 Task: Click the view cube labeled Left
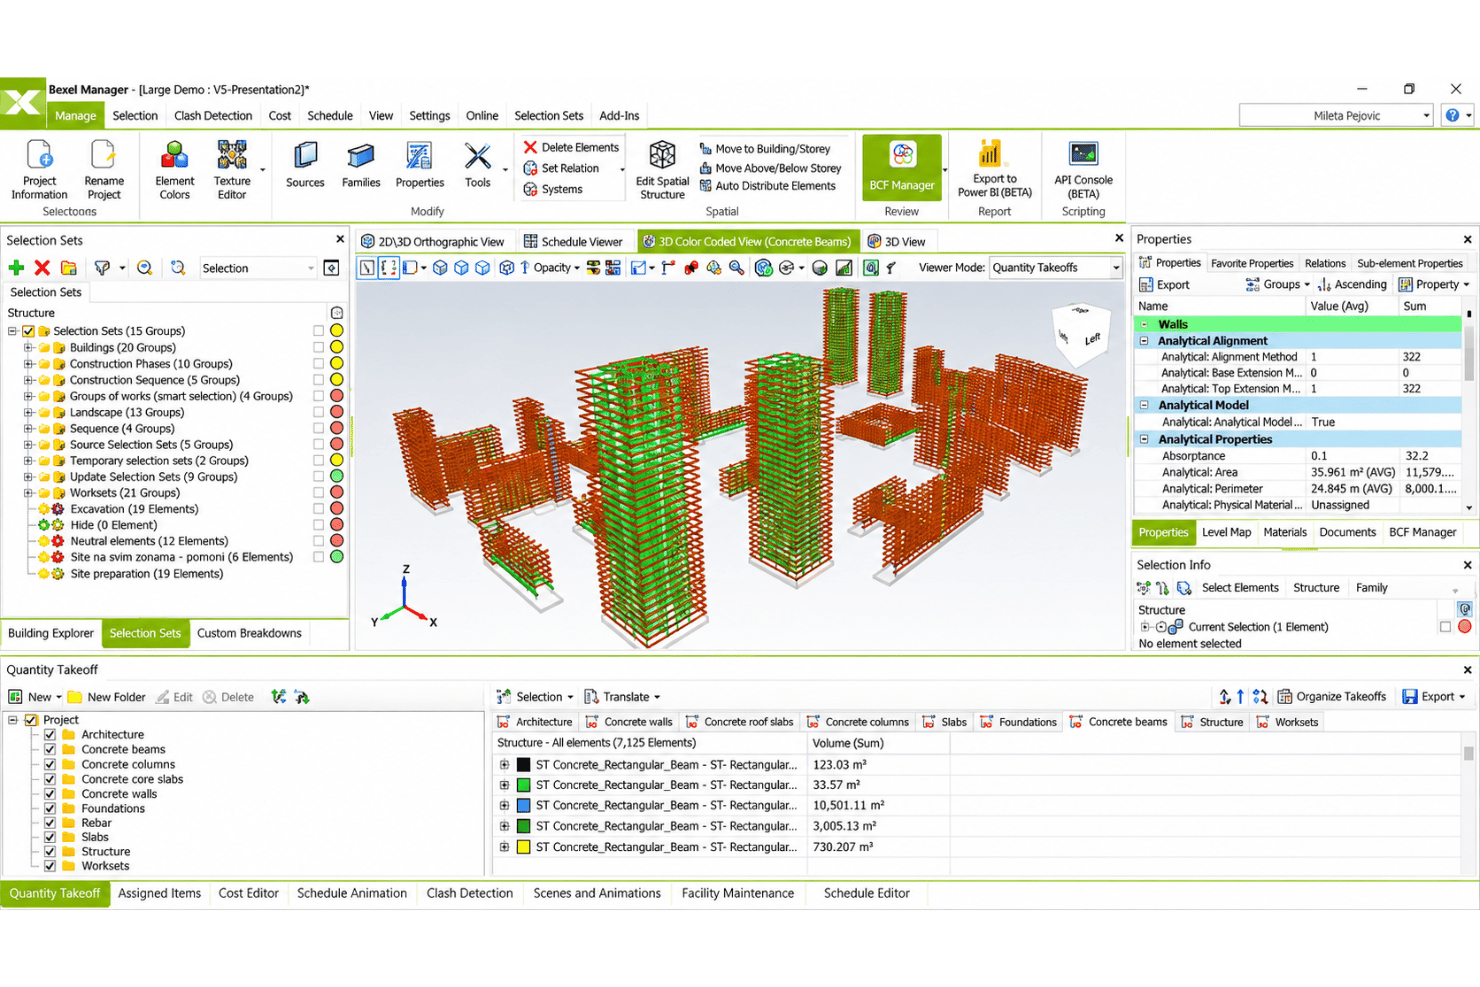coord(1081,336)
